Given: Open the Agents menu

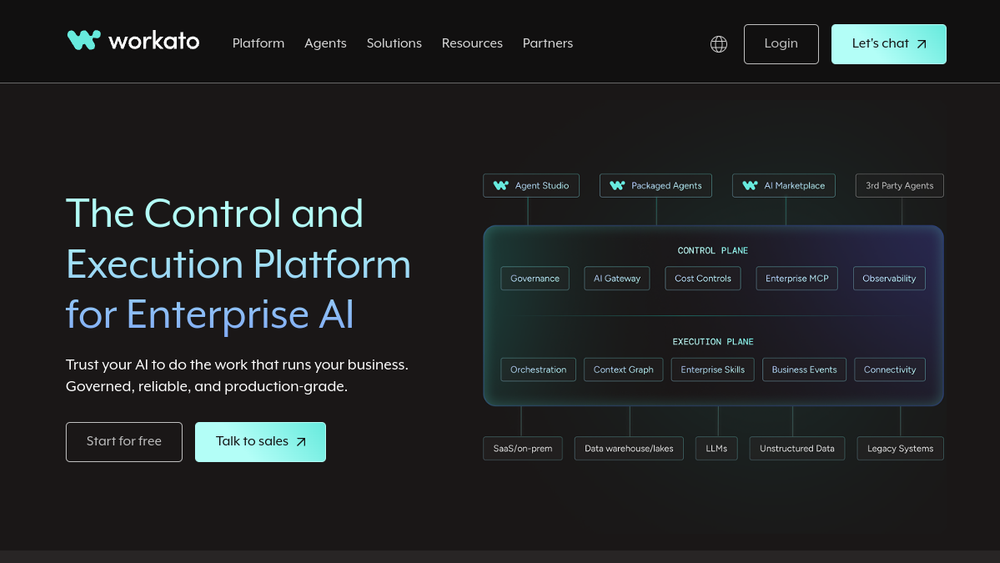Looking at the screenshot, I should point(325,43).
